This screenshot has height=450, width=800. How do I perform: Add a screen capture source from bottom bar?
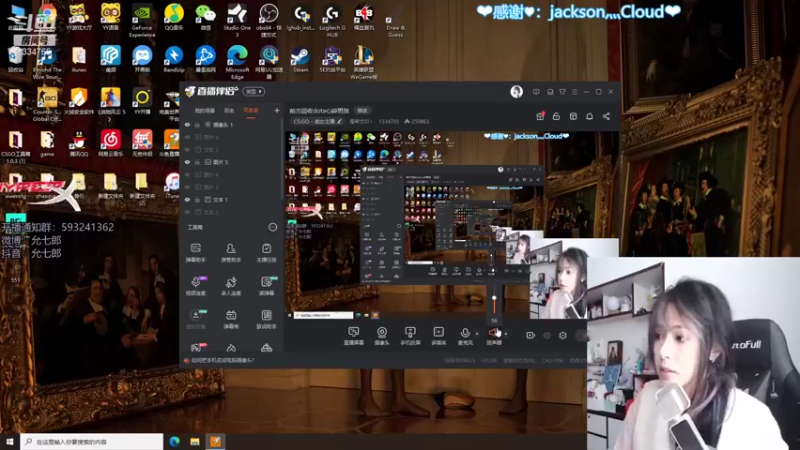pyautogui.click(x=353, y=336)
